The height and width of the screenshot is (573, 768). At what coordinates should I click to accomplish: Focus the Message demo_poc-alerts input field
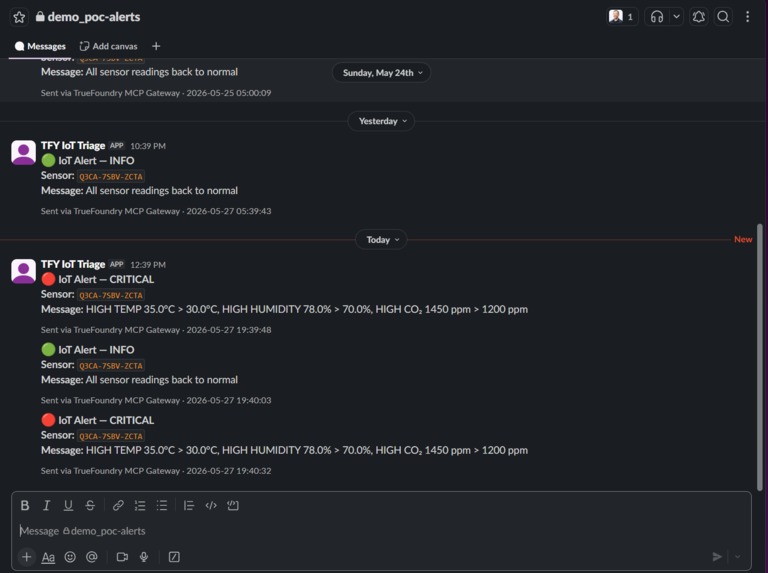tap(381, 531)
